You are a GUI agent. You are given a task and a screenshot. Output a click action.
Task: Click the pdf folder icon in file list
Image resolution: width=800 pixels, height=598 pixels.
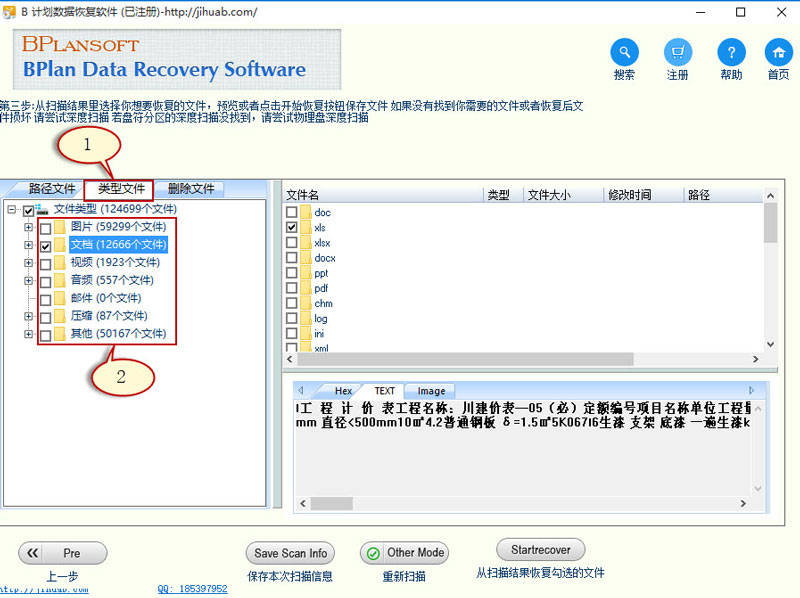coord(306,288)
